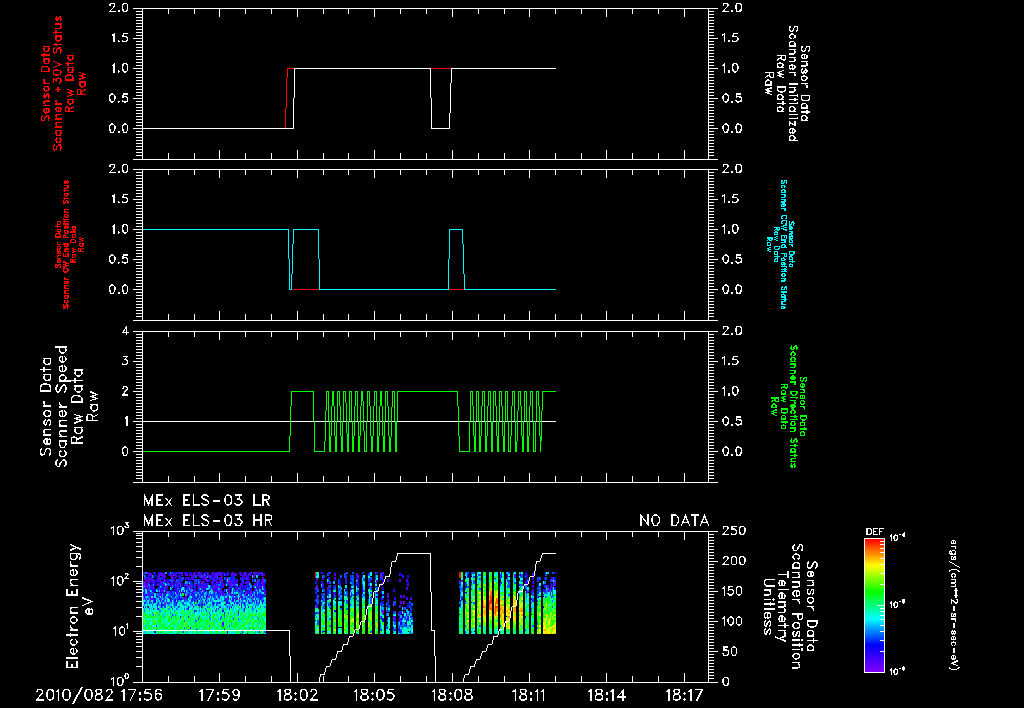The image size is (1024, 708).
Task: Click the "18:05" time axis label
Action: point(374,695)
